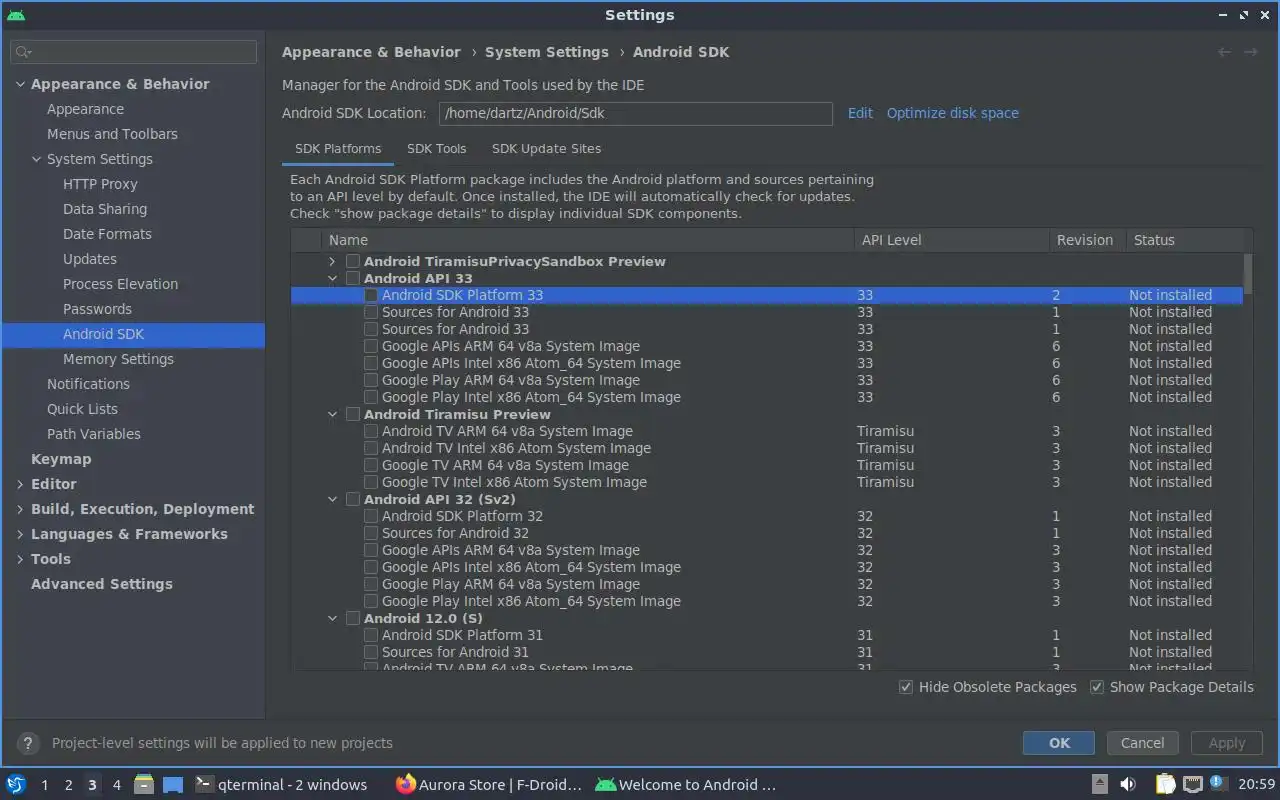Sort by the Status column header
The width and height of the screenshot is (1280, 800).
[x=1185, y=240]
